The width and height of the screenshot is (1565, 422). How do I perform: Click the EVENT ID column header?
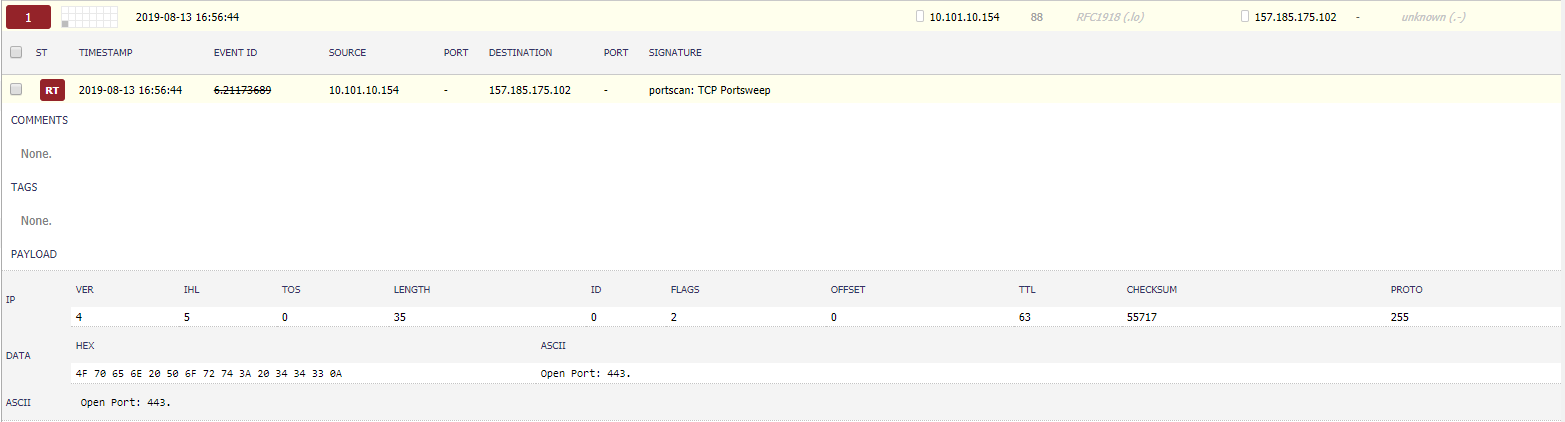pos(236,52)
